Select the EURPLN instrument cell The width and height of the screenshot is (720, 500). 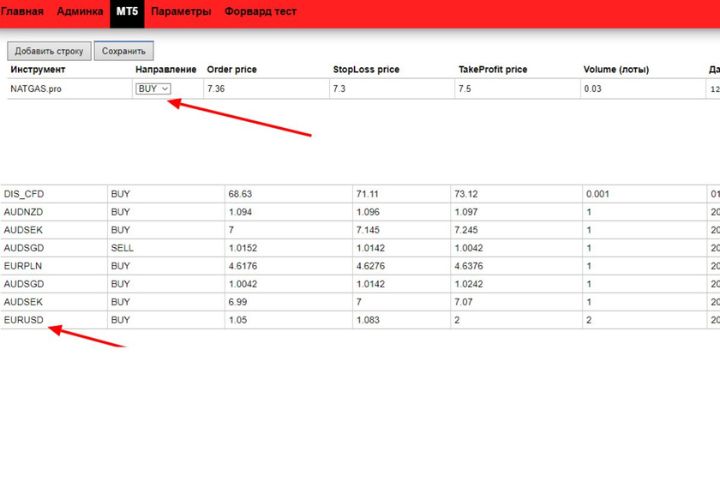click(x=54, y=266)
